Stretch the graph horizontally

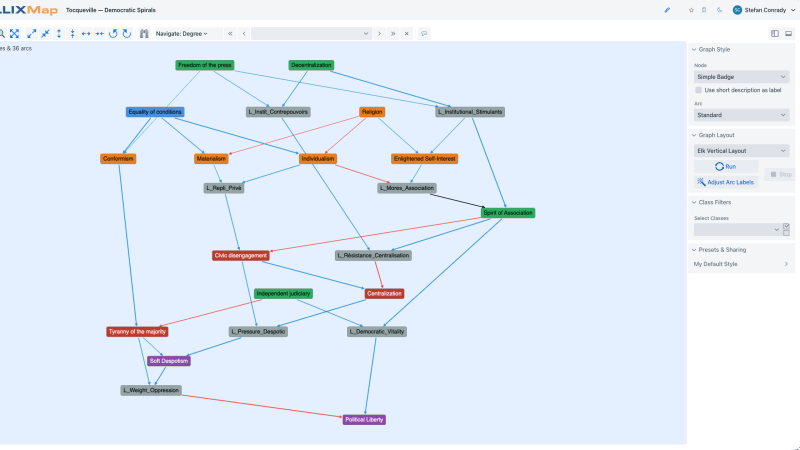point(86,34)
